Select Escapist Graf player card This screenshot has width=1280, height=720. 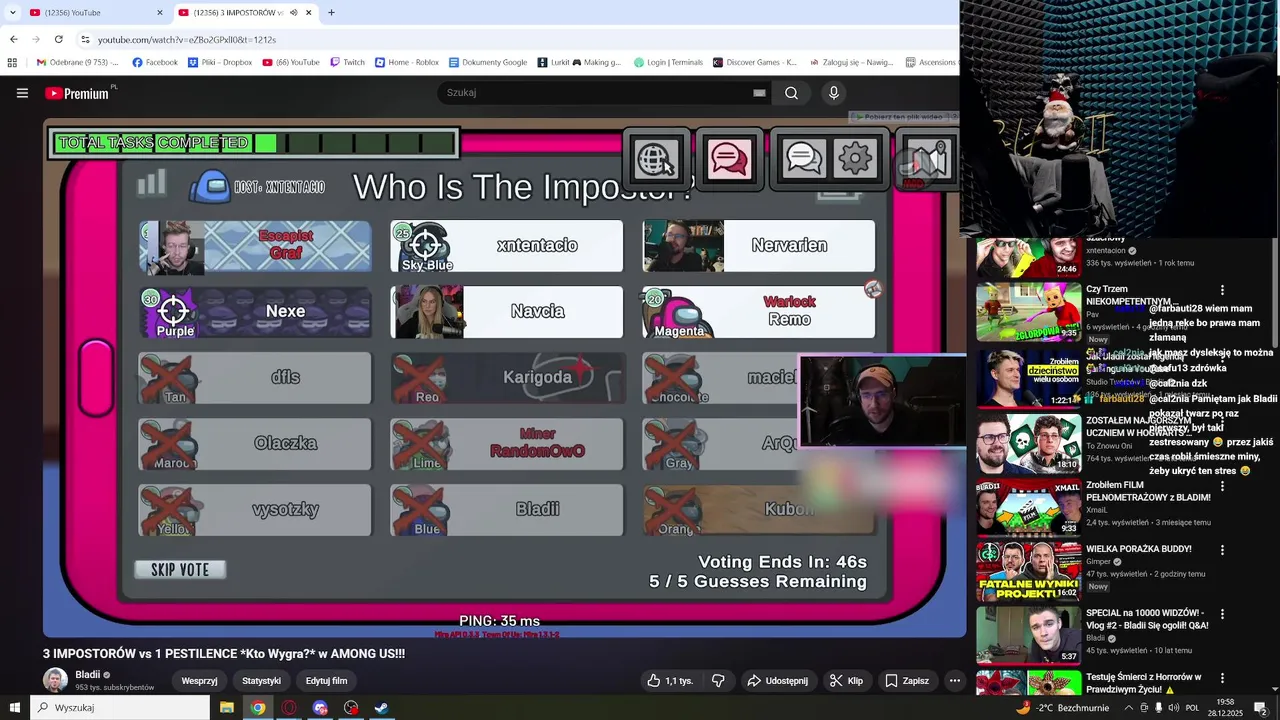coord(255,246)
